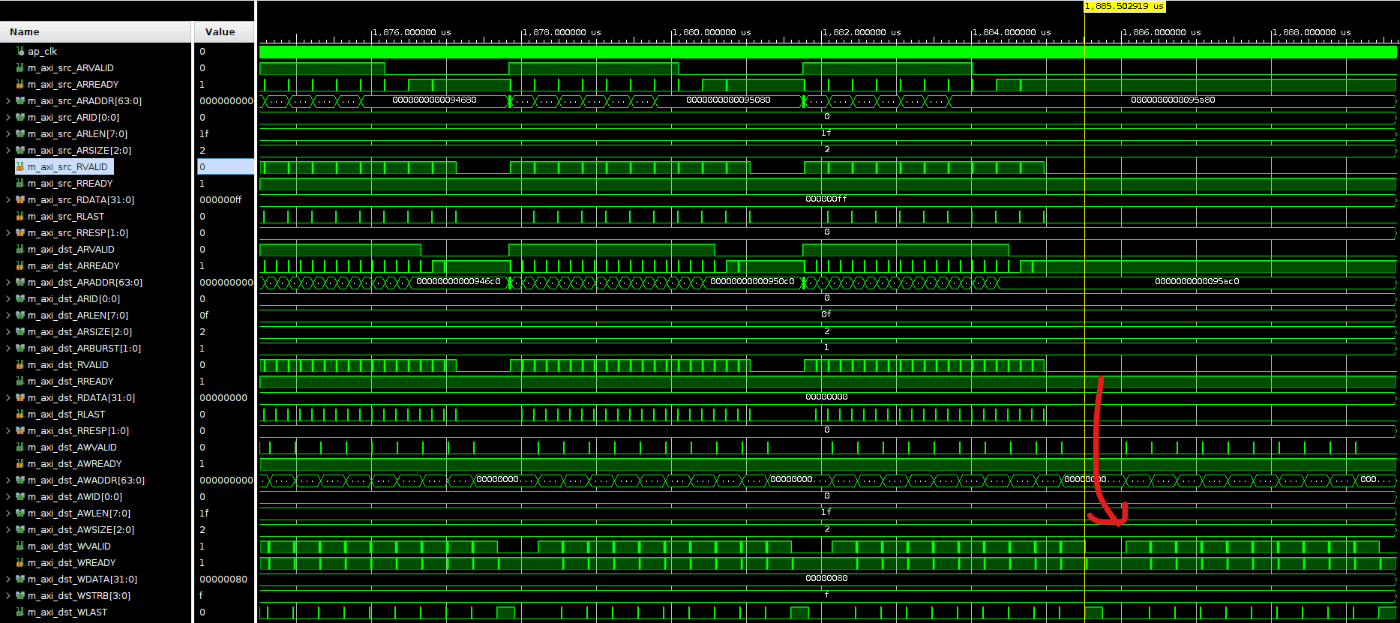Click the m_axi_src_ARREADY signal icon

21,84
